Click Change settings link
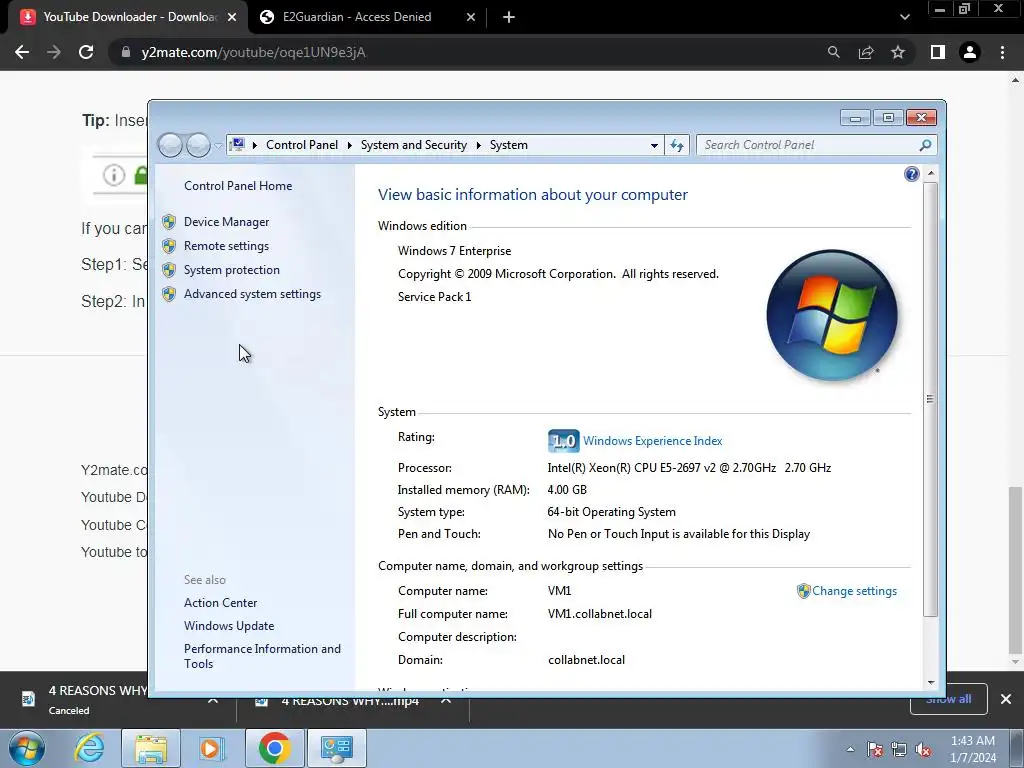The width and height of the screenshot is (1024, 768). pyautogui.click(x=854, y=591)
